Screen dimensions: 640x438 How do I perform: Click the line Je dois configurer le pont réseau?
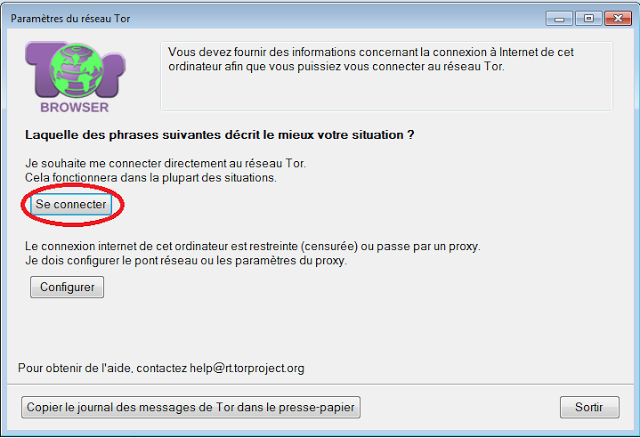[x=186, y=260]
